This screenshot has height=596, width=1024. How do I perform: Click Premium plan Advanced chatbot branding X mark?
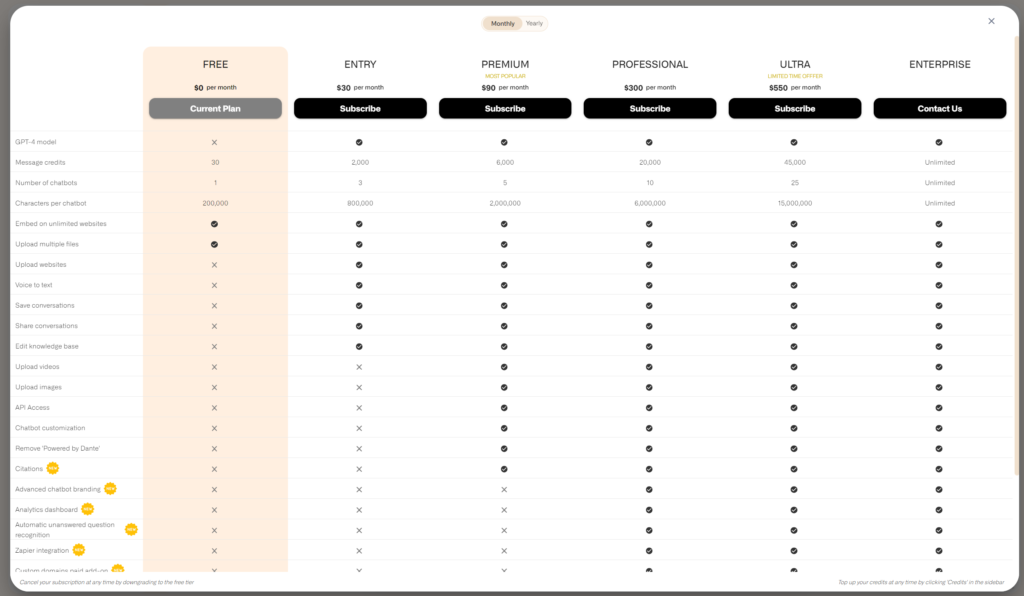click(504, 490)
